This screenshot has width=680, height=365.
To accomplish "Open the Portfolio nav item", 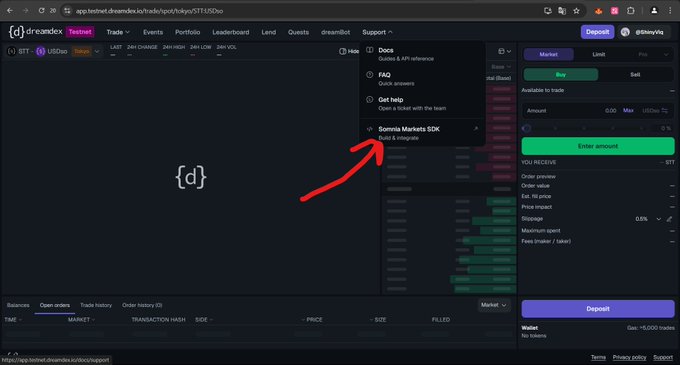I will pyautogui.click(x=187, y=32).
